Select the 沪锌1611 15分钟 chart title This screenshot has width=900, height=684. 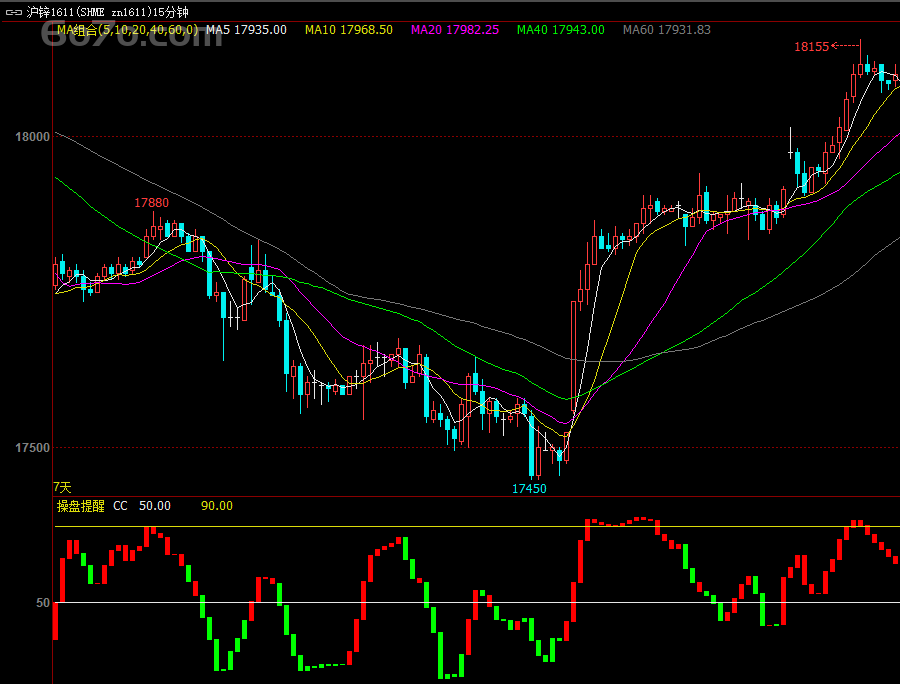click(x=107, y=12)
